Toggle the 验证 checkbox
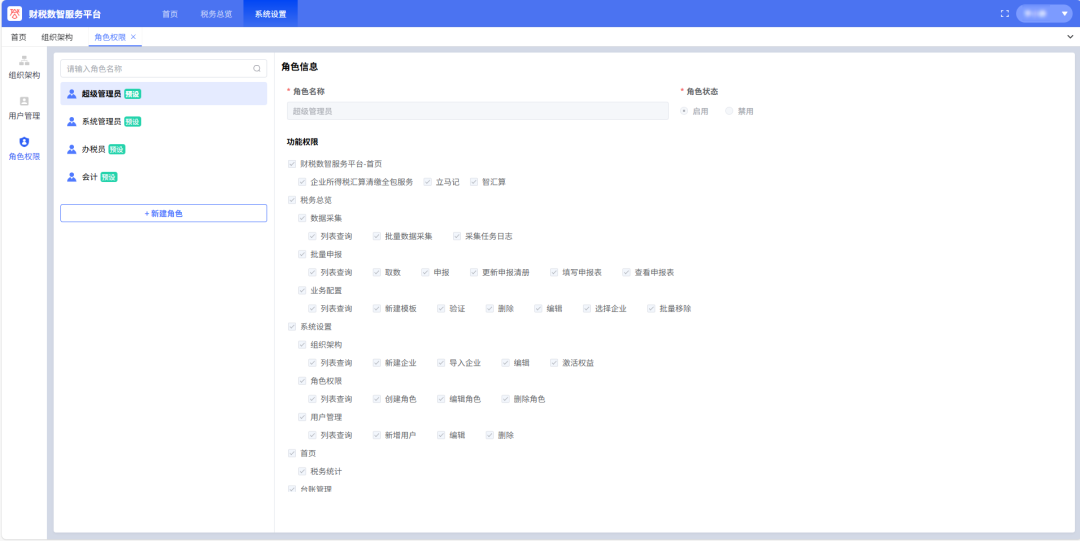Image resolution: width=1080 pixels, height=541 pixels. click(441, 309)
